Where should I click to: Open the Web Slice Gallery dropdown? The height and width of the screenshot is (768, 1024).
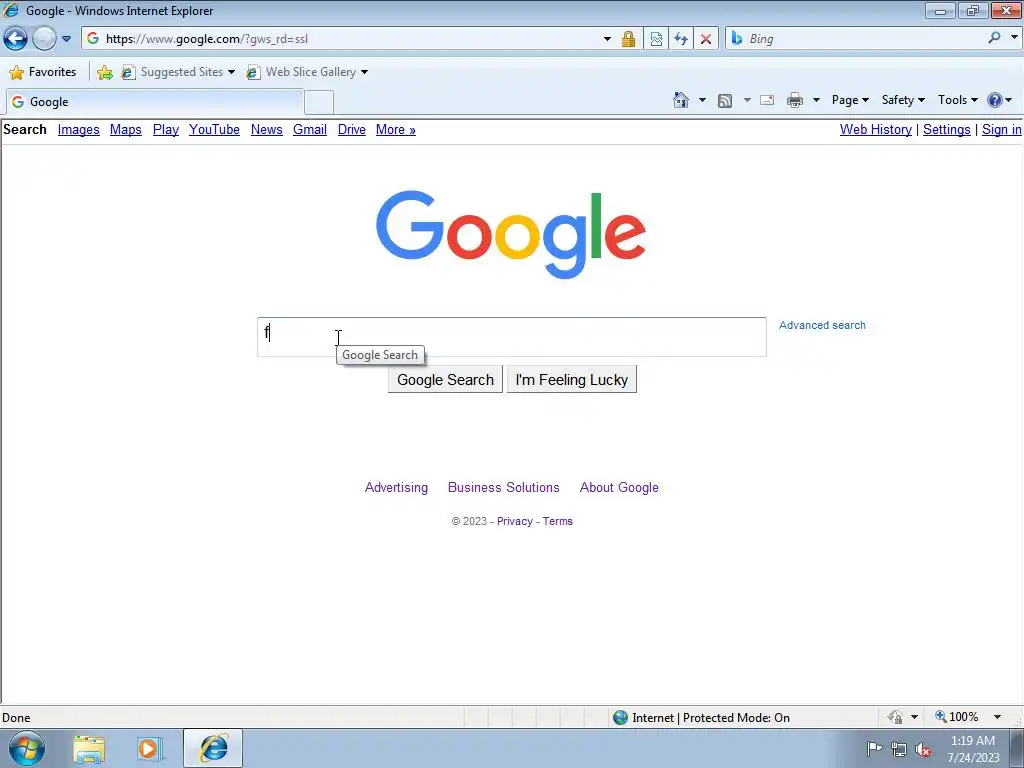point(307,72)
